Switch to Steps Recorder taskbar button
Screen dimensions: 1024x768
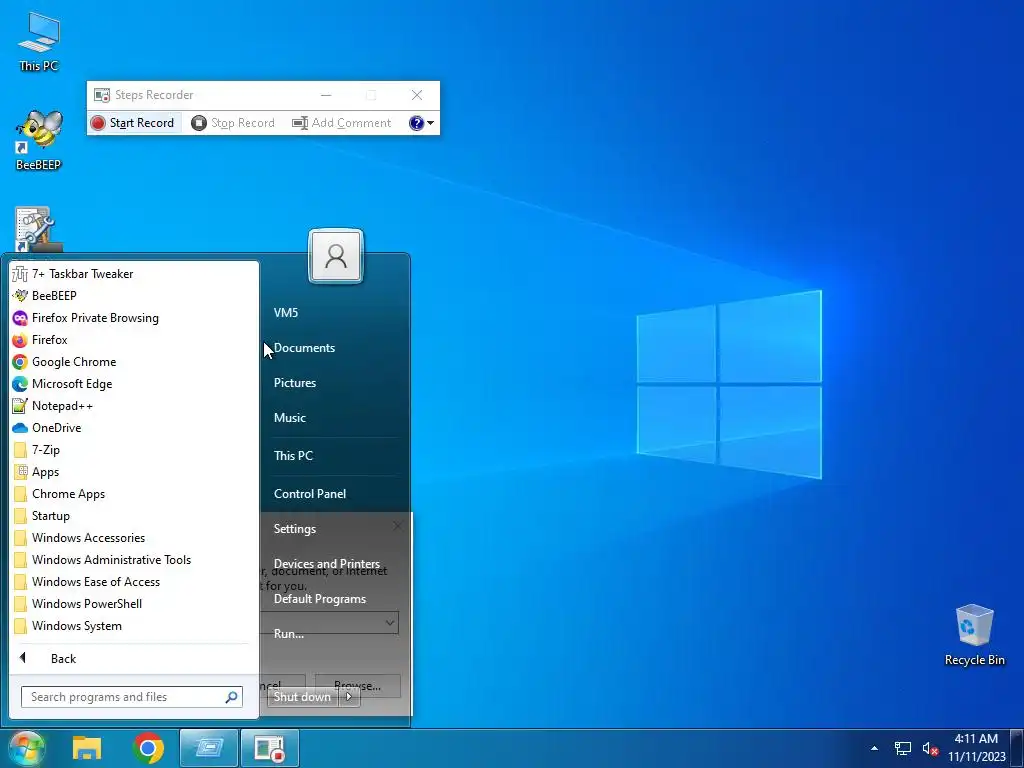(270, 748)
